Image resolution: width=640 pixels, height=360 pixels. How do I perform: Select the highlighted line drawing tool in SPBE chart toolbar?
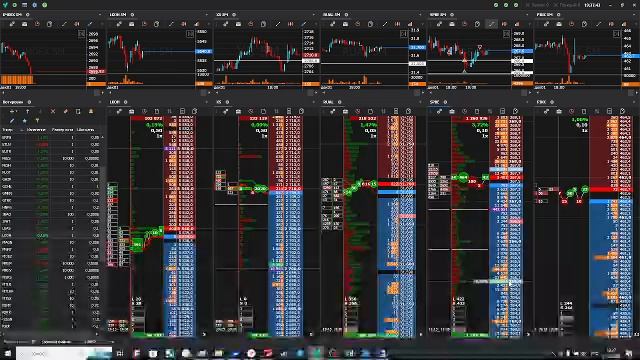pyautogui.click(x=491, y=24)
